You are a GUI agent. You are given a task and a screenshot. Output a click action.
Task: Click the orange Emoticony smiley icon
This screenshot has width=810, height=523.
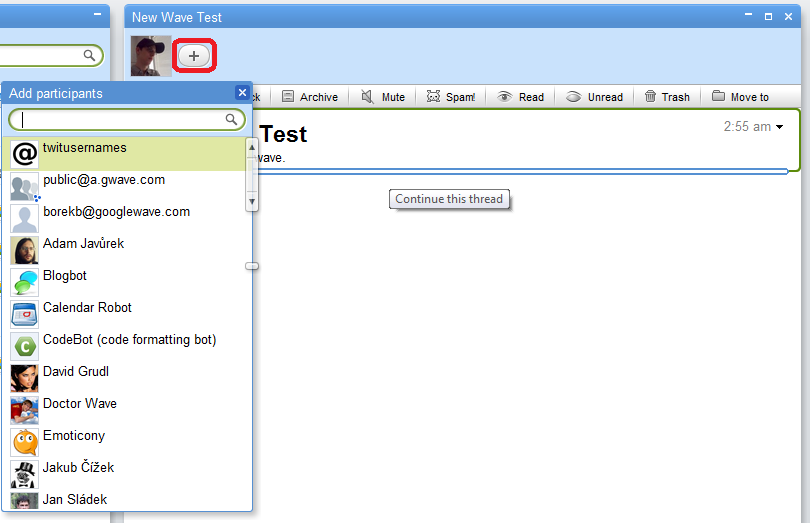[x=24, y=443]
